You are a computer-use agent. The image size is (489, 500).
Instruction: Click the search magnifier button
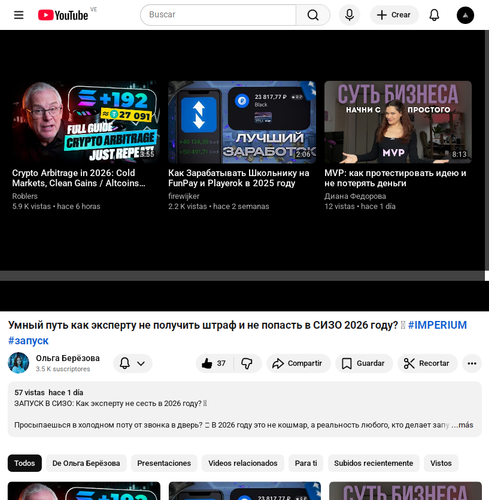313,15
